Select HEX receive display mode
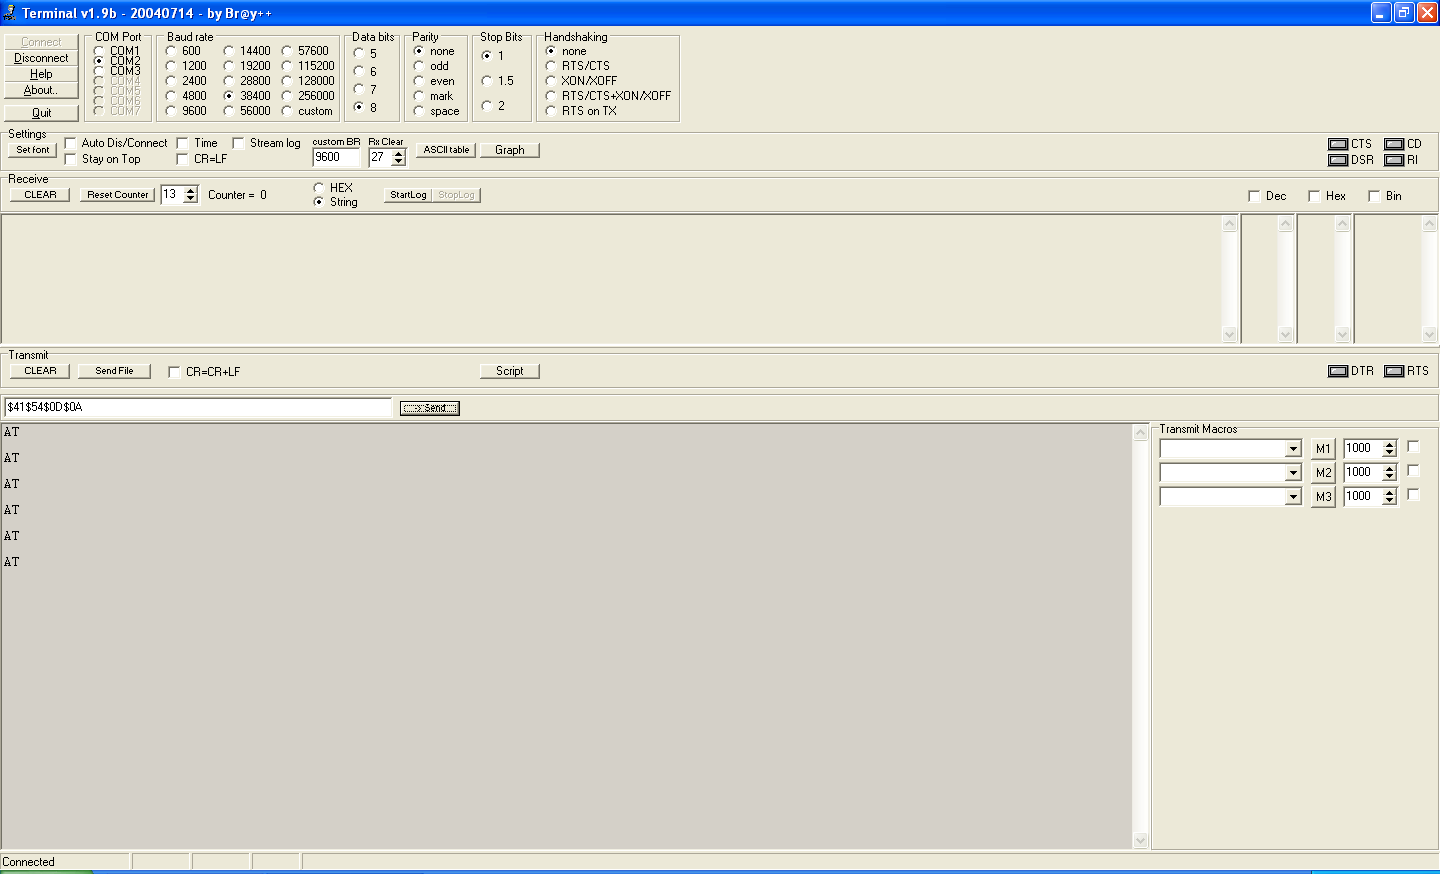1440x874 pixels. tap(319, 188)
